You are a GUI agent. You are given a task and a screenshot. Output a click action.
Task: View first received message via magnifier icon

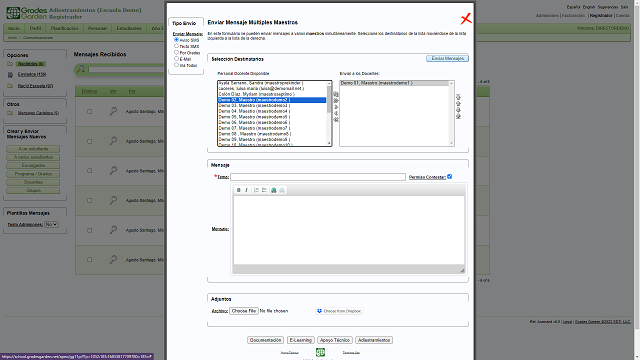(113, 111)
